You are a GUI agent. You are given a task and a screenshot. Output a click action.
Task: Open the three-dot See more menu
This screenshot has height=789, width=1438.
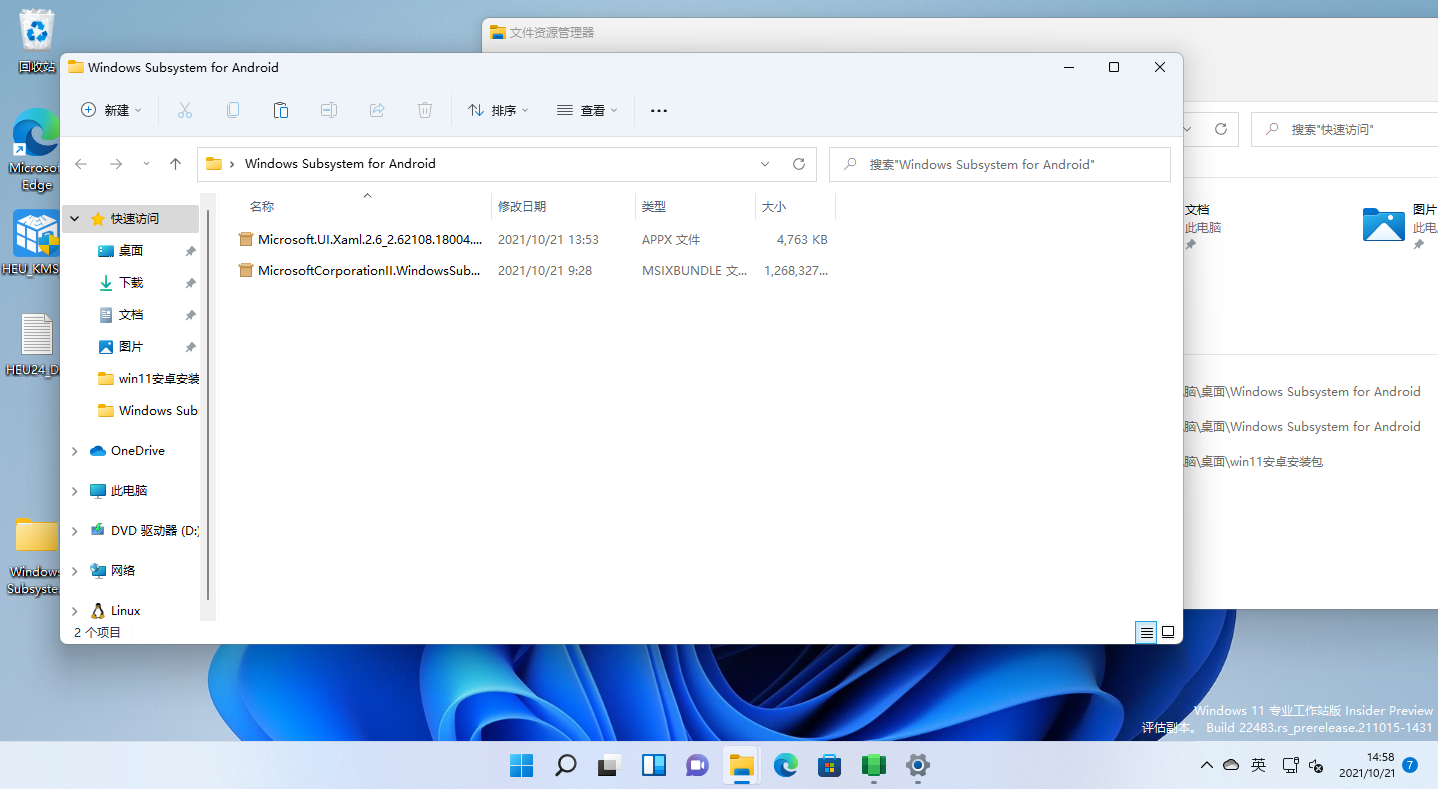tap(659, 110)
